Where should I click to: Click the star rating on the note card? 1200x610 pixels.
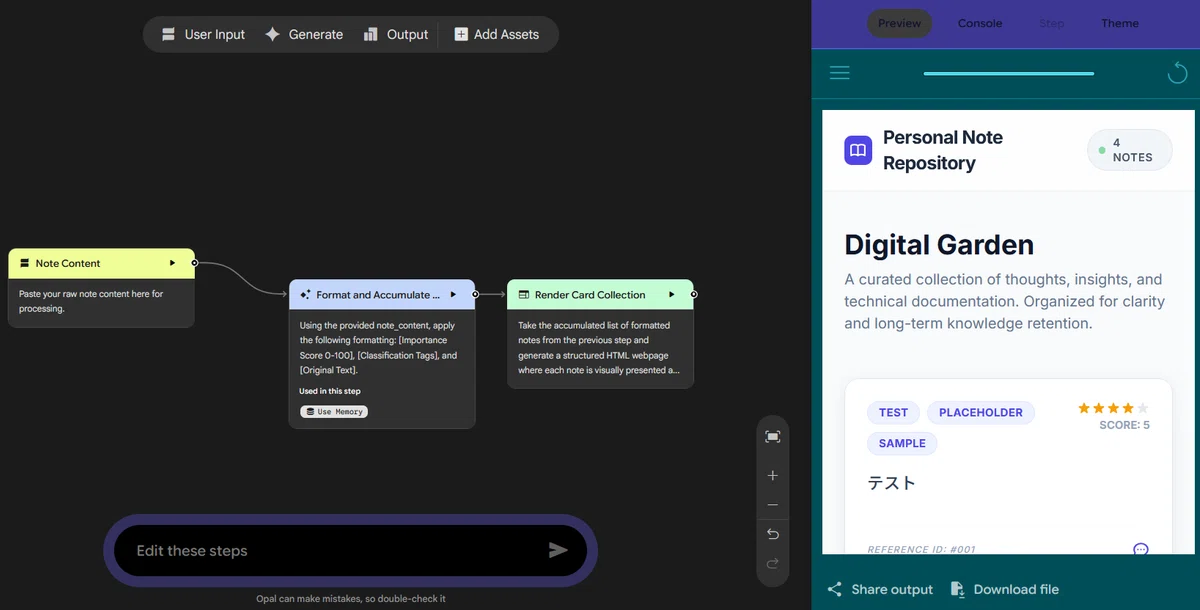pyautogui.click(x=1113, y=408)
